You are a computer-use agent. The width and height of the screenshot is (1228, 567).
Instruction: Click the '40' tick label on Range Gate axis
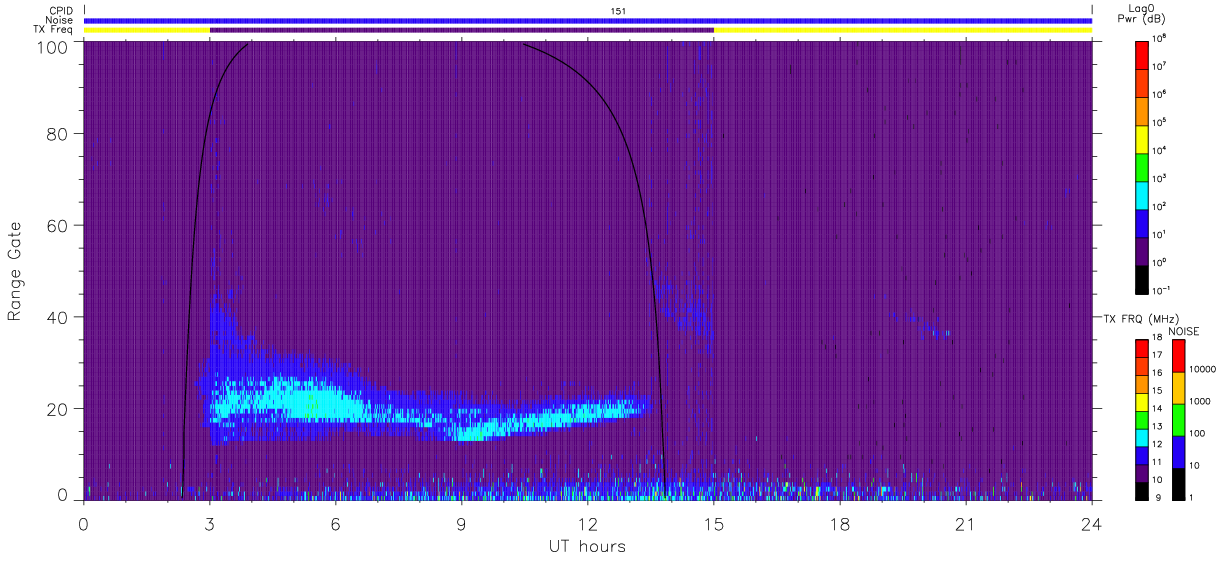click(58, 317)
